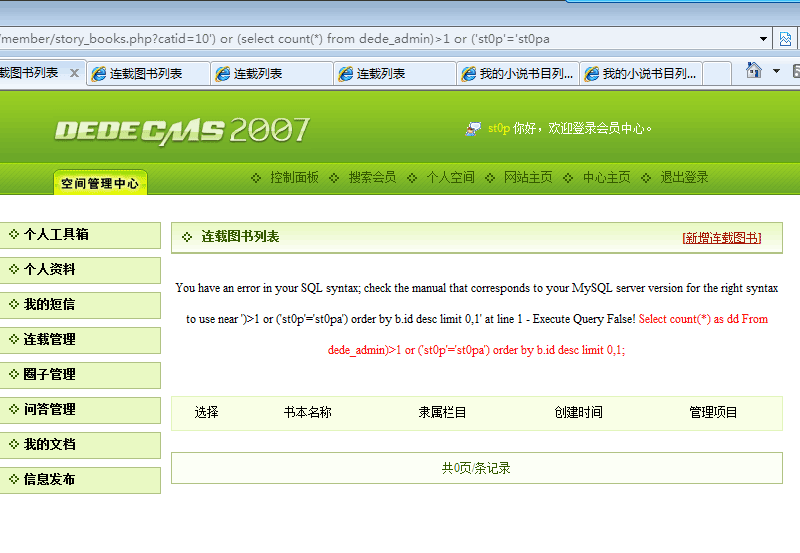800x553 pixels.
Task: Go to 网站主页 in navigation bar
Action: (528, 178)
